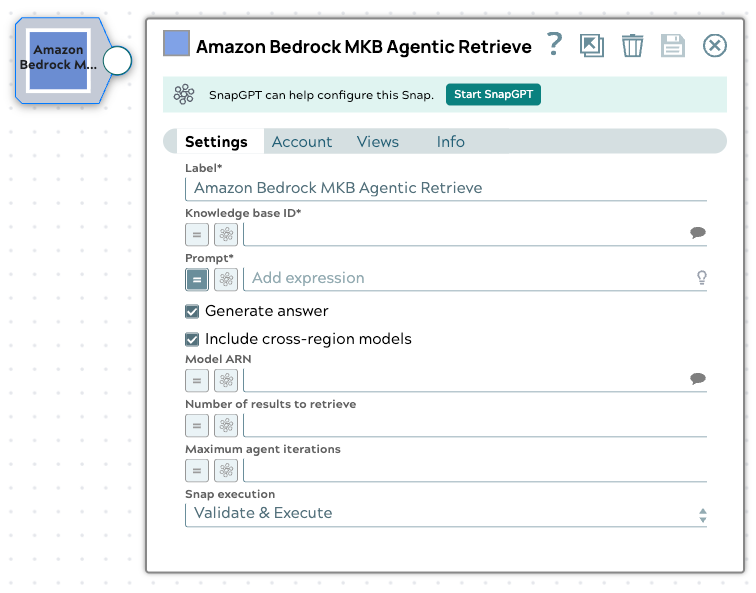
Task: Click Number of results to retrieve field
Action: coord(475,426)
